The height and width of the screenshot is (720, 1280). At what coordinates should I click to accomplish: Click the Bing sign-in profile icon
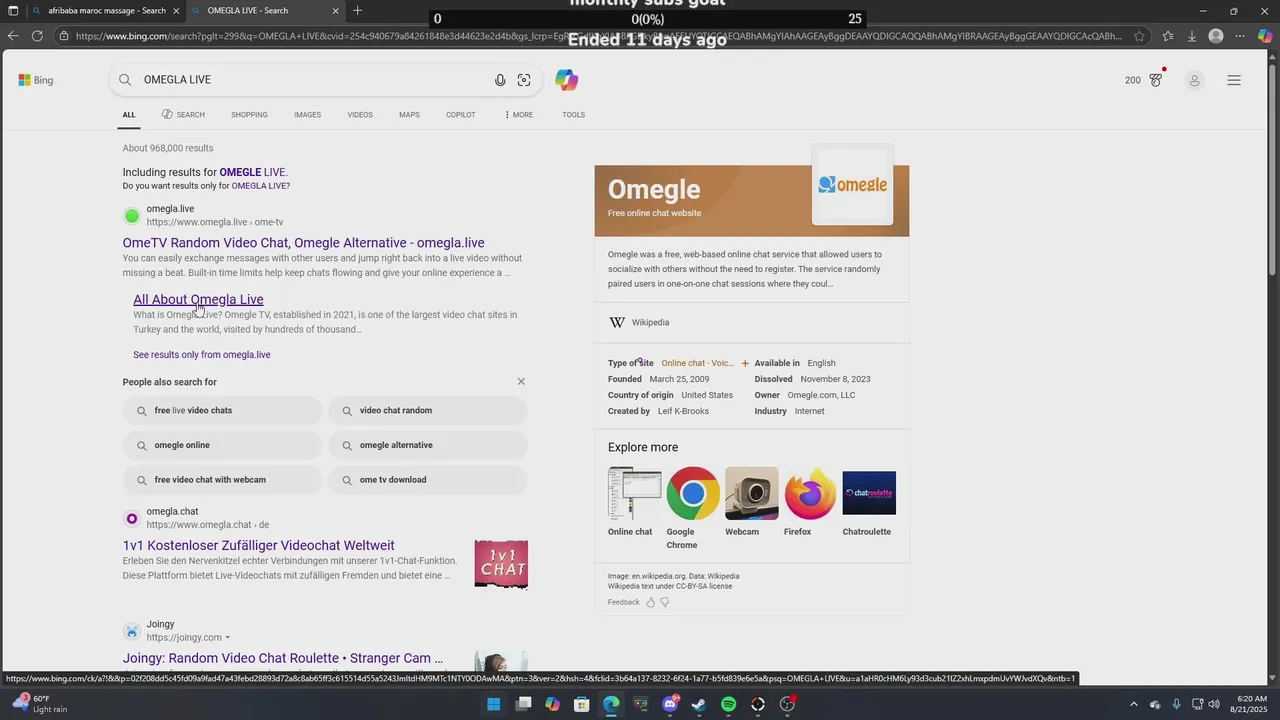(x=1194, y=80)
